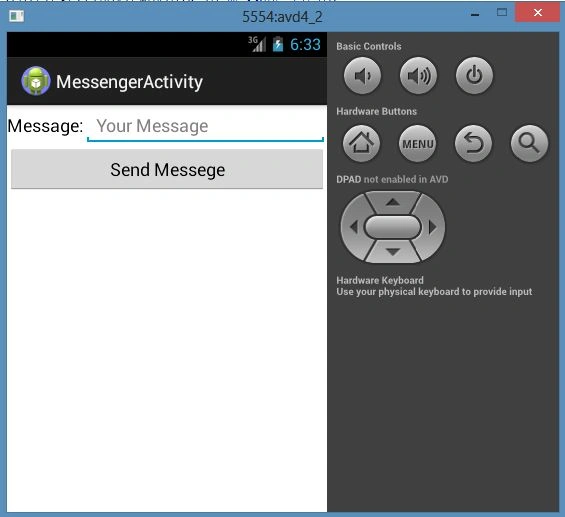The height and width of the screenshot is (517, 565).
Task: Click the DPAD down arrow
Action: coord(393,251)
